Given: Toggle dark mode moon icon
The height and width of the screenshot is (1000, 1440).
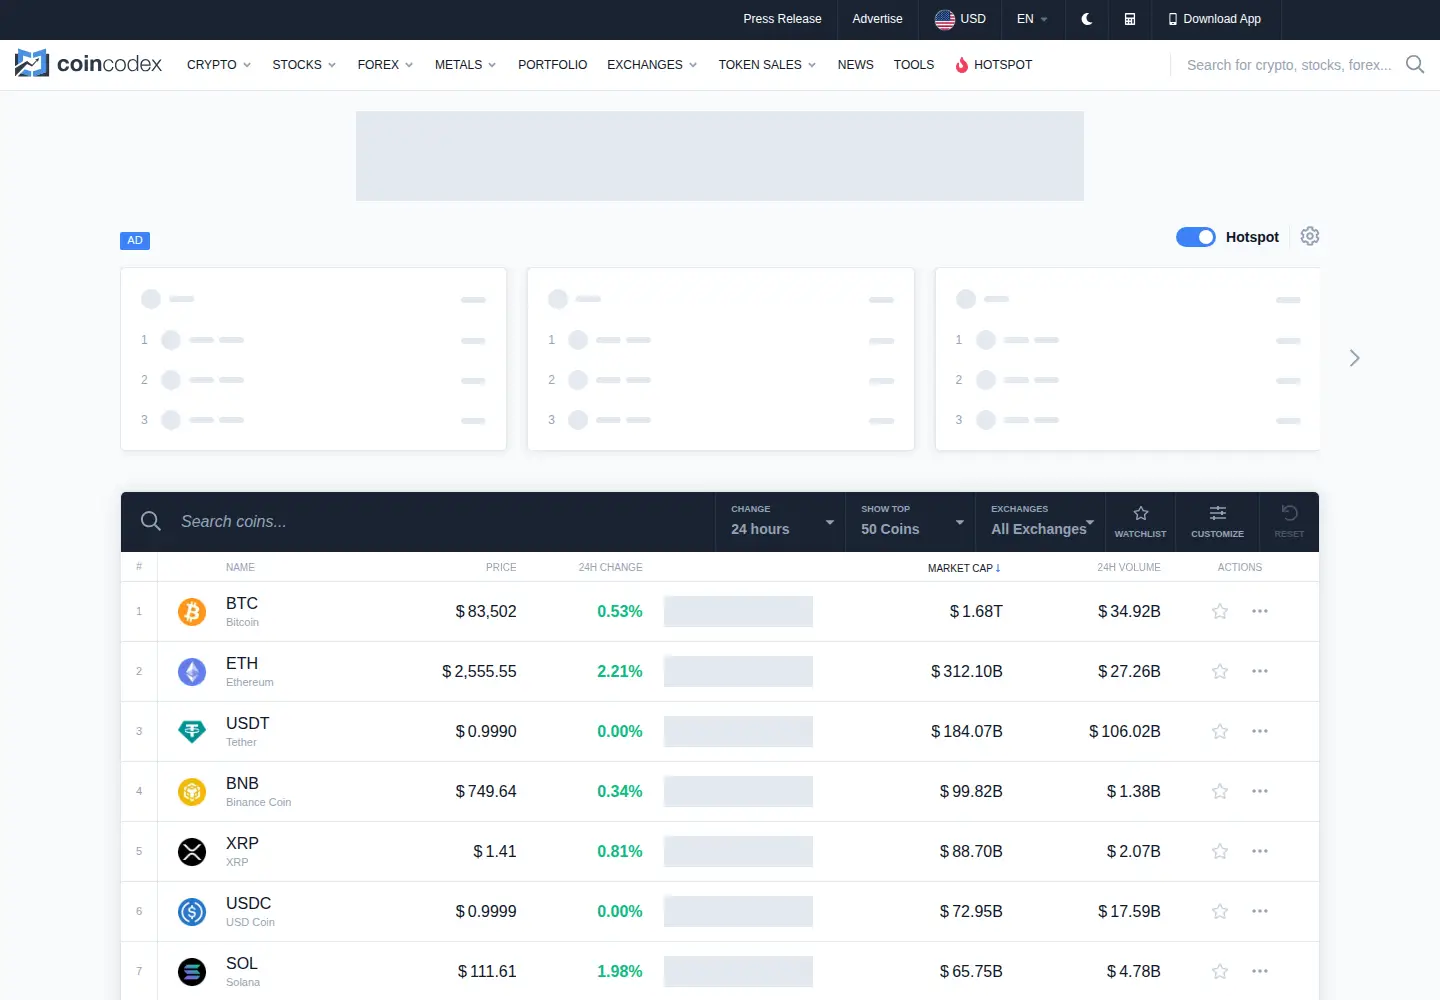Looking at the screenshot, I should click(x=1087, y=19).
